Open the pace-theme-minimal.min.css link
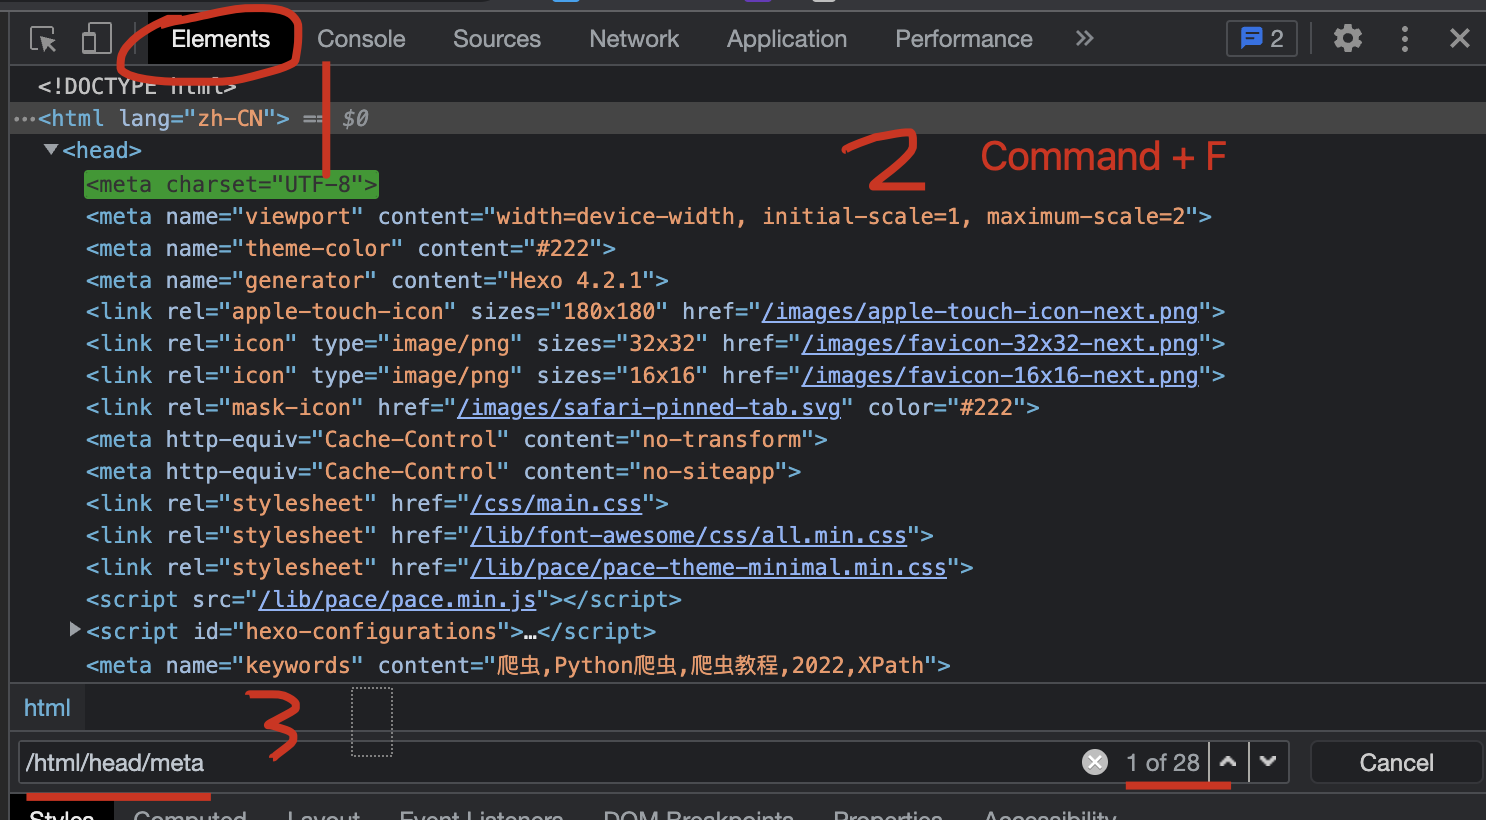The height and width of the screenshot is (820, 1486). pos(709,568)
